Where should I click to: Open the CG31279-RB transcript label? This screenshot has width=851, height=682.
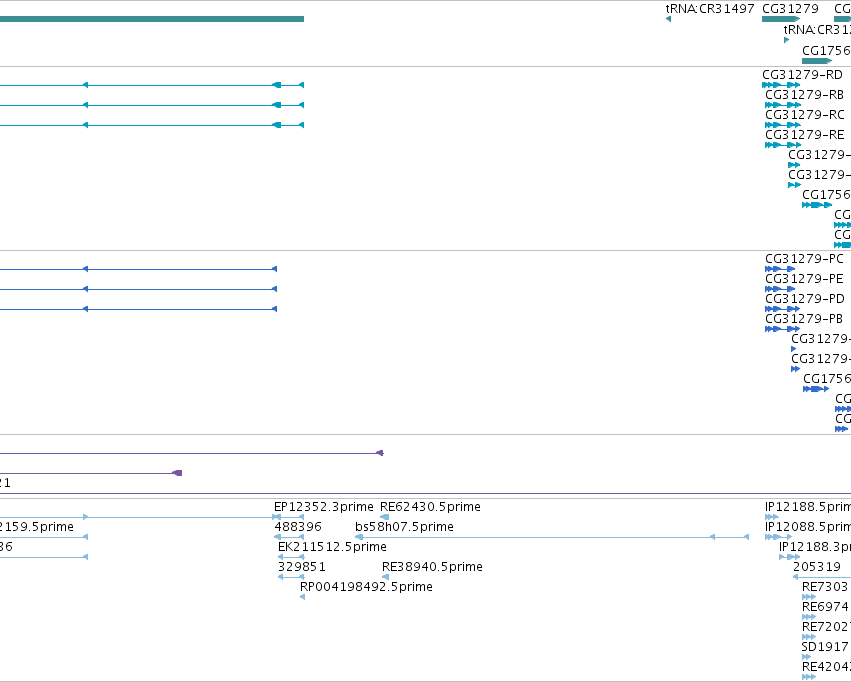click(x=804, y=94)
